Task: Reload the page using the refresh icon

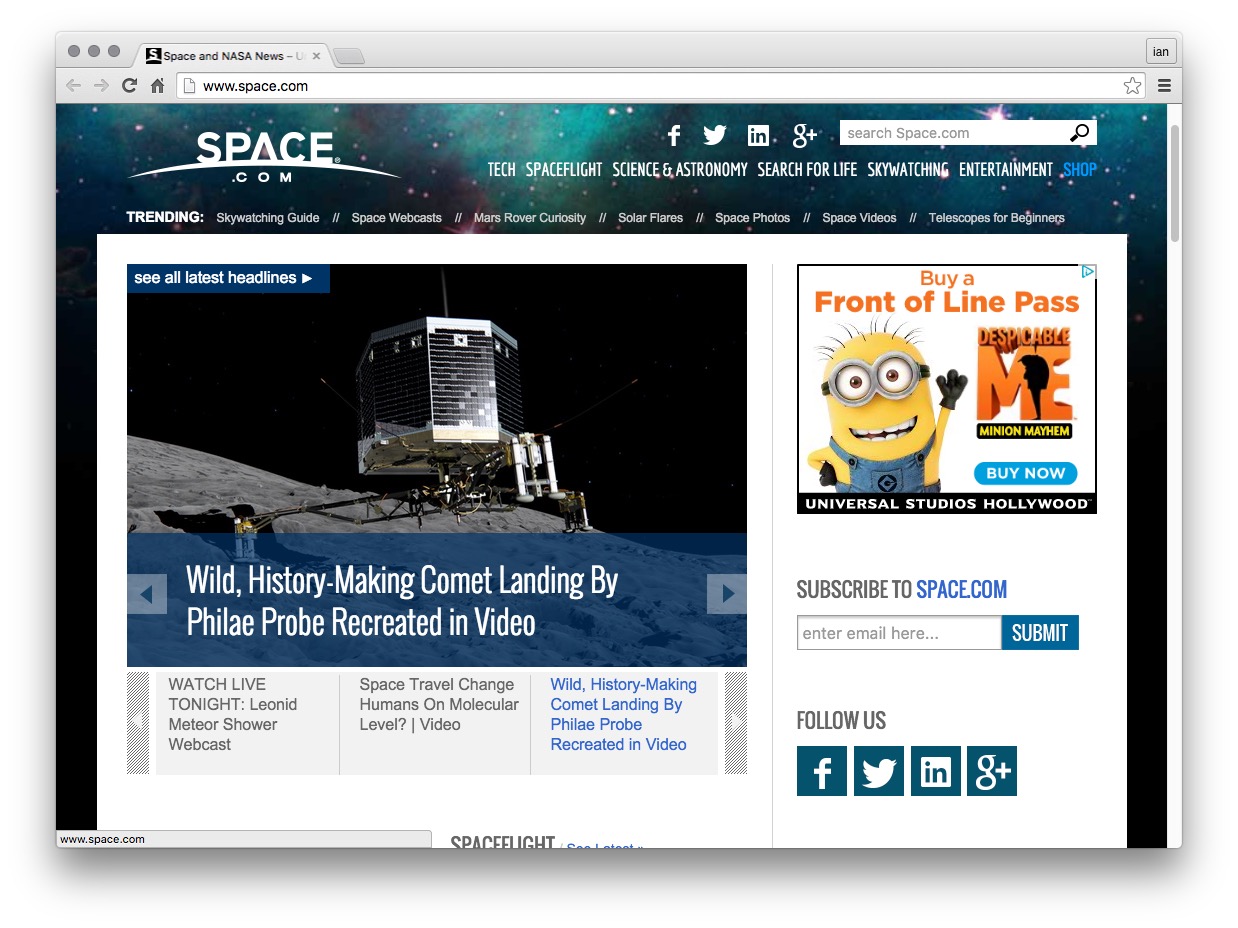Action: tap(129, 86)
